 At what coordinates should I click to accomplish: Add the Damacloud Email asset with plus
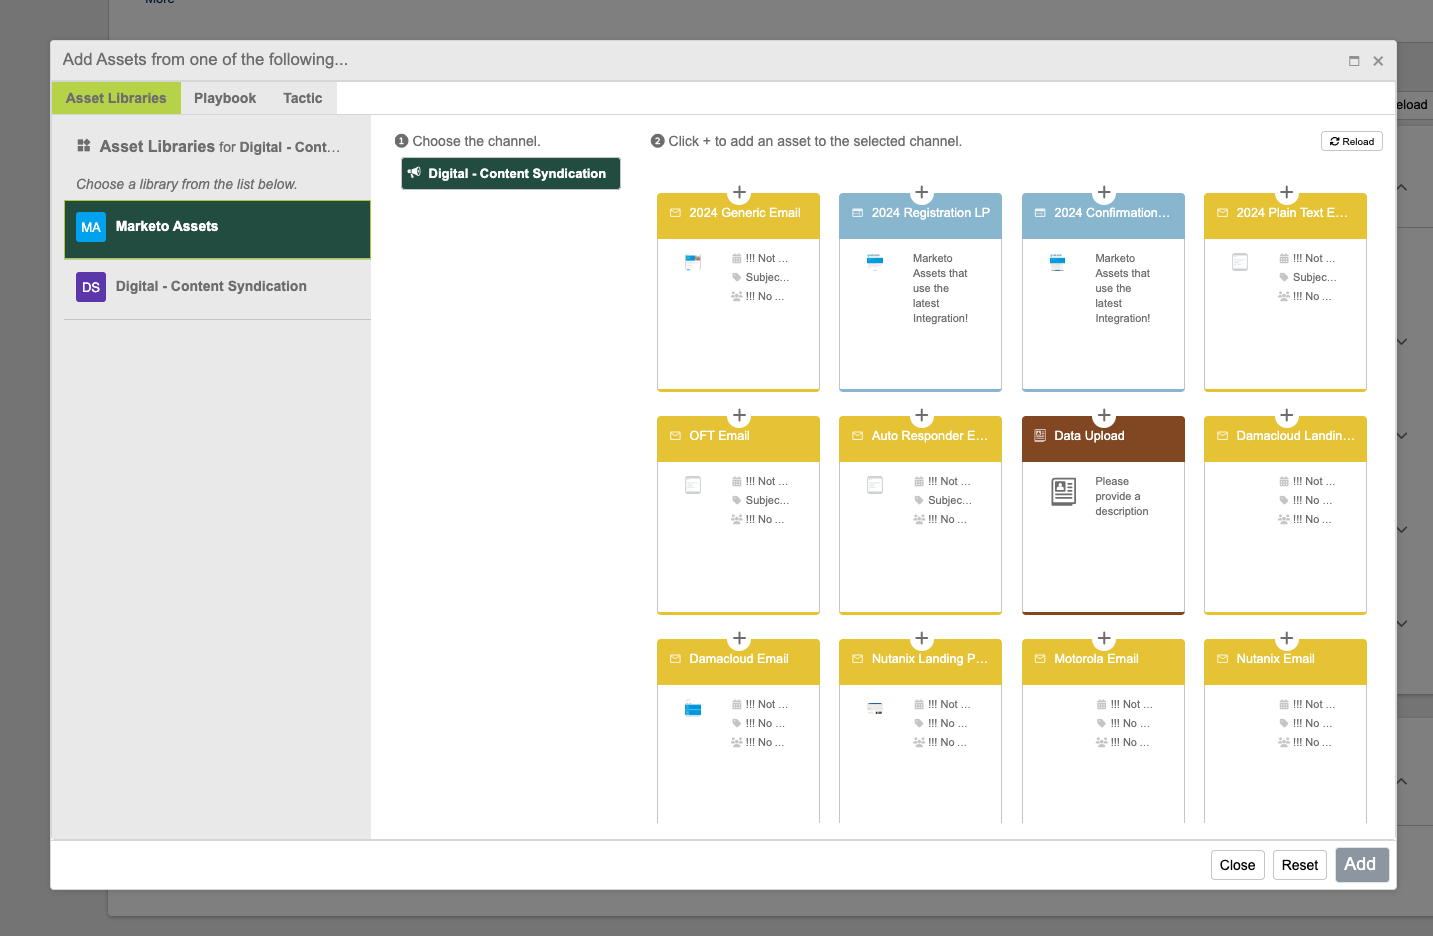click(x=739, y=638)
